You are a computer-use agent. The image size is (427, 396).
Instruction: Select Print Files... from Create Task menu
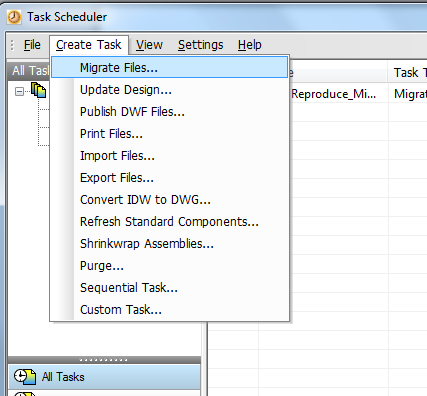coord(170,134)
